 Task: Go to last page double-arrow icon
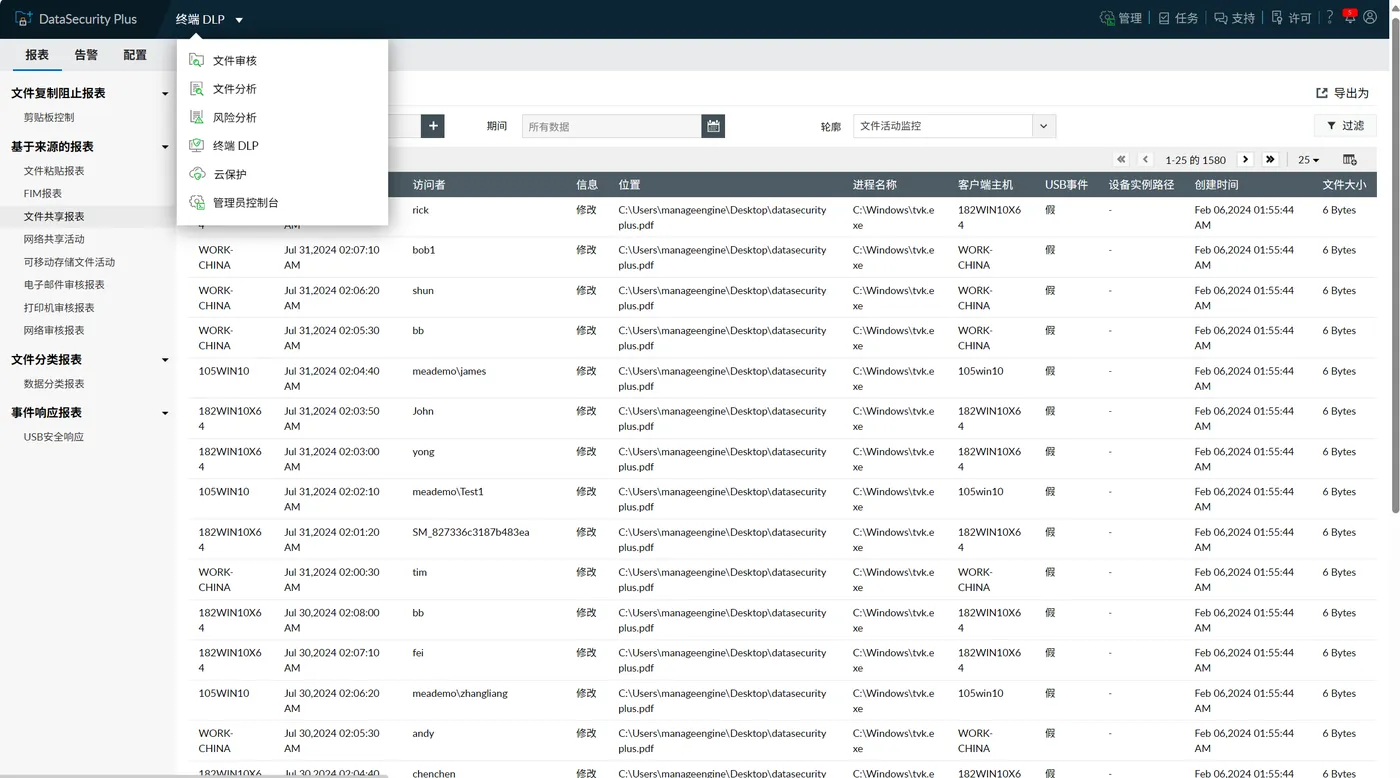click(x=1270, y=160)
